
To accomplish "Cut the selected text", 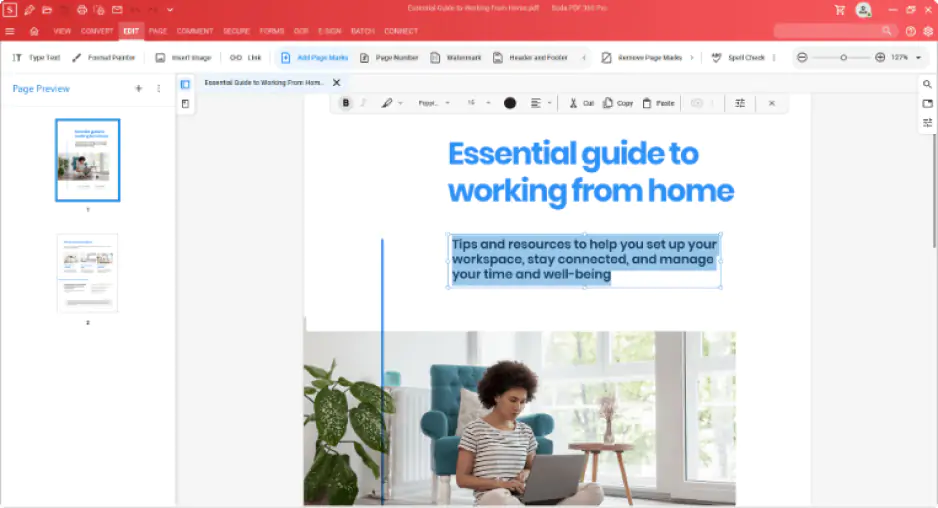I will (582, 103).
